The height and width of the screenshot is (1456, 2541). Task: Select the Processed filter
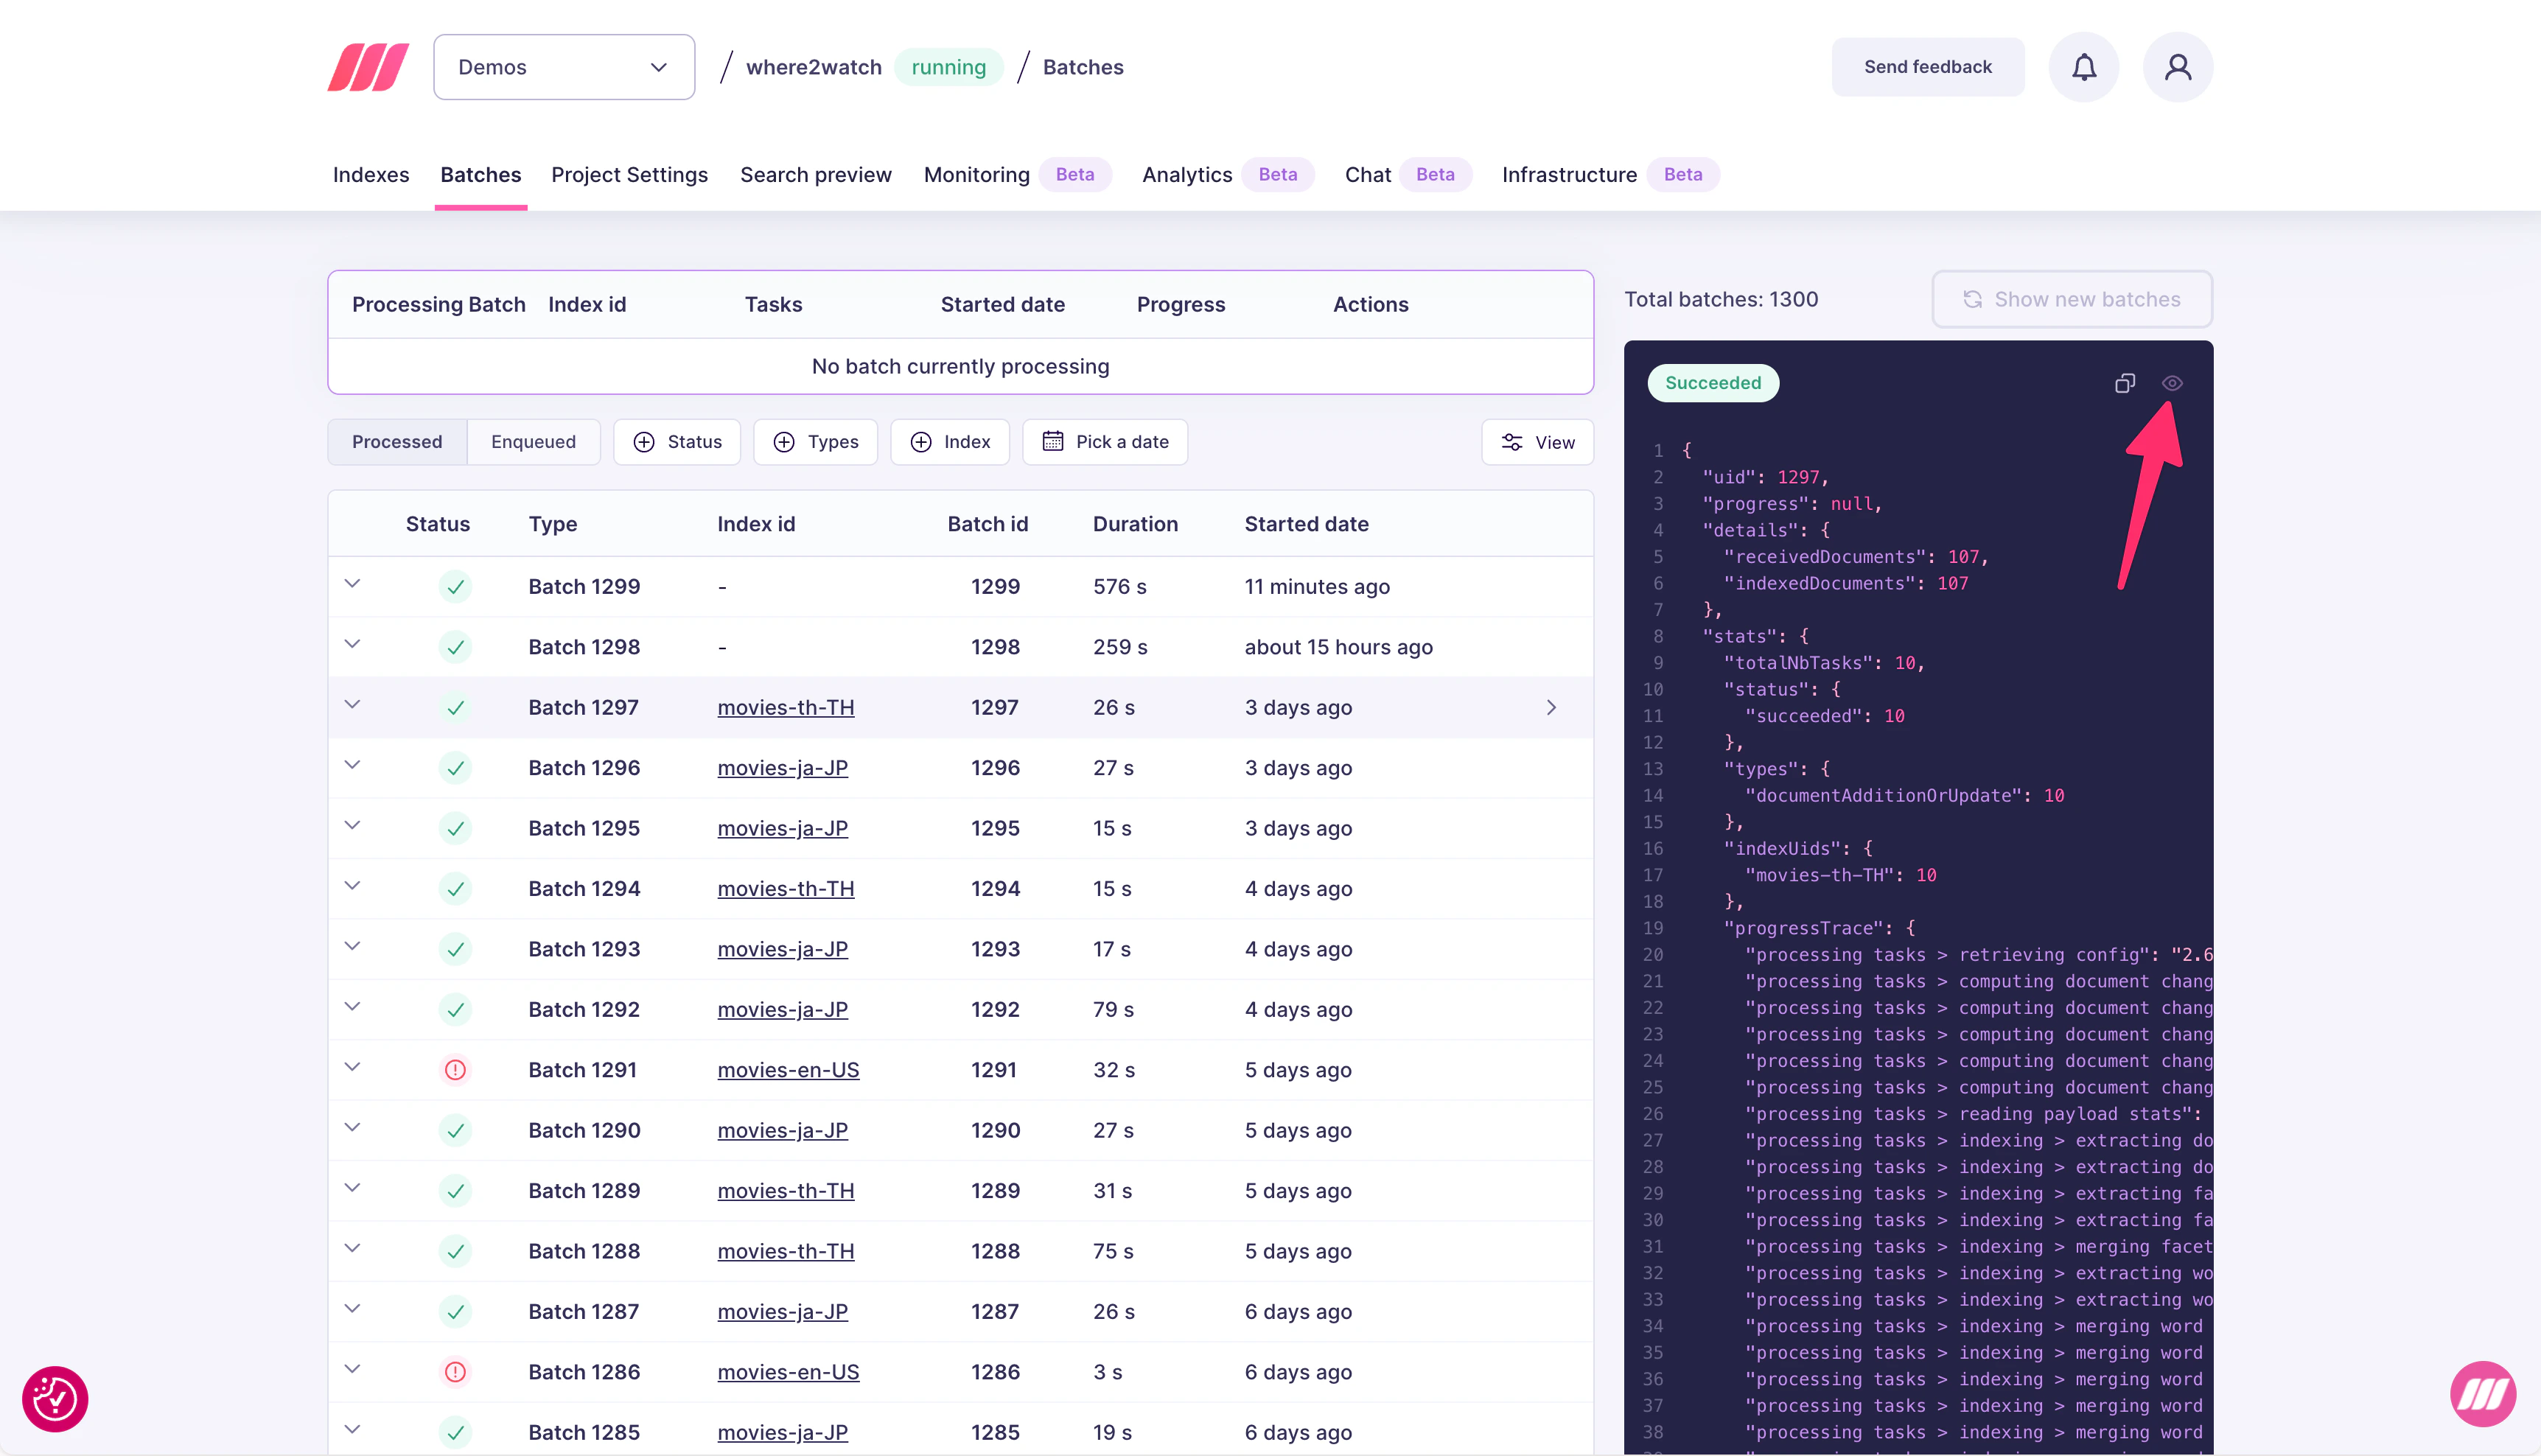point(396,441)
